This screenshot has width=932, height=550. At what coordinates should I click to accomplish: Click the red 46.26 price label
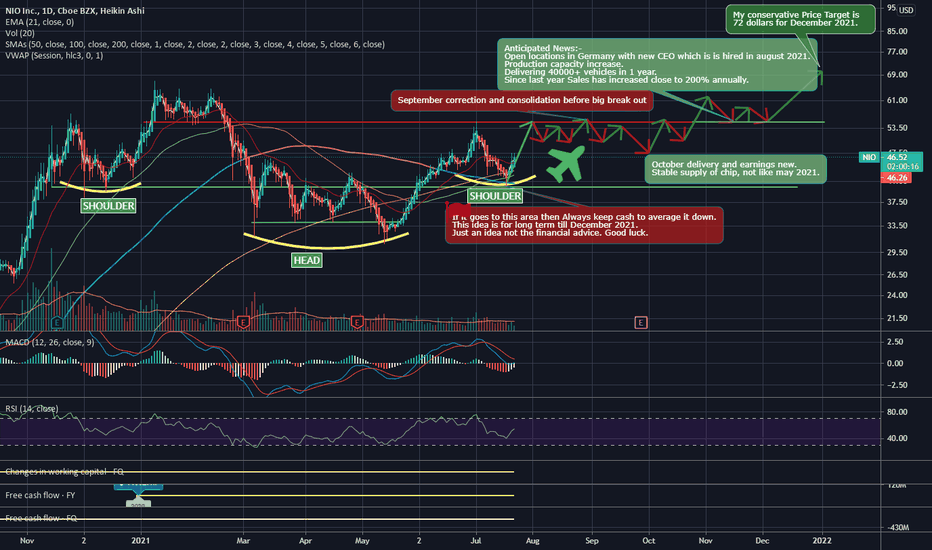click(896, 178)
